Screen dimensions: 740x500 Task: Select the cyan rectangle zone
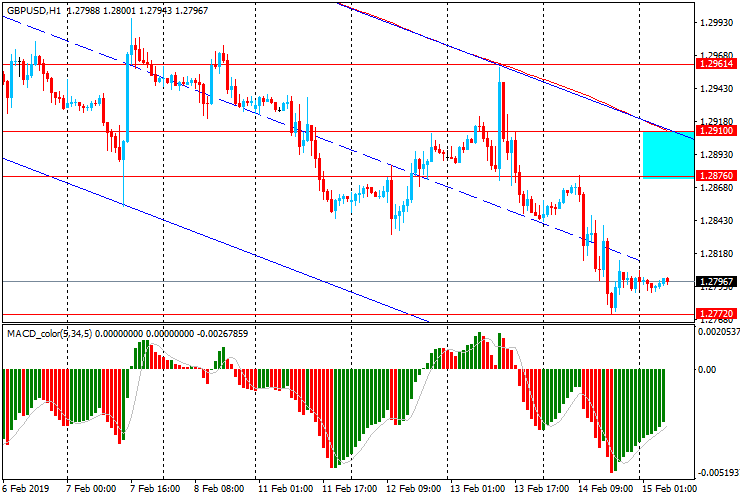click(668, 154)
